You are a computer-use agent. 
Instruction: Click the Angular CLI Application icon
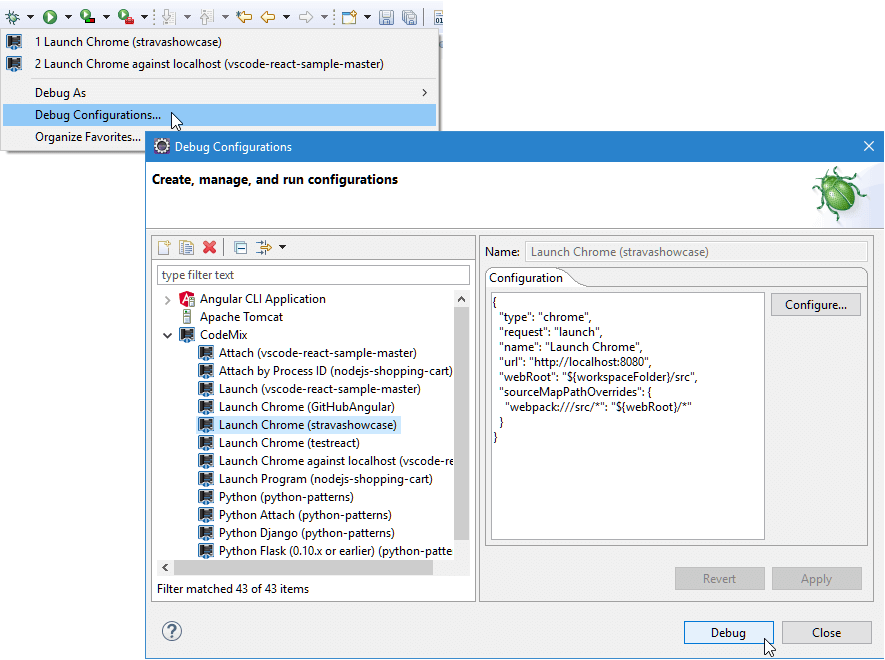click(187, 299)
